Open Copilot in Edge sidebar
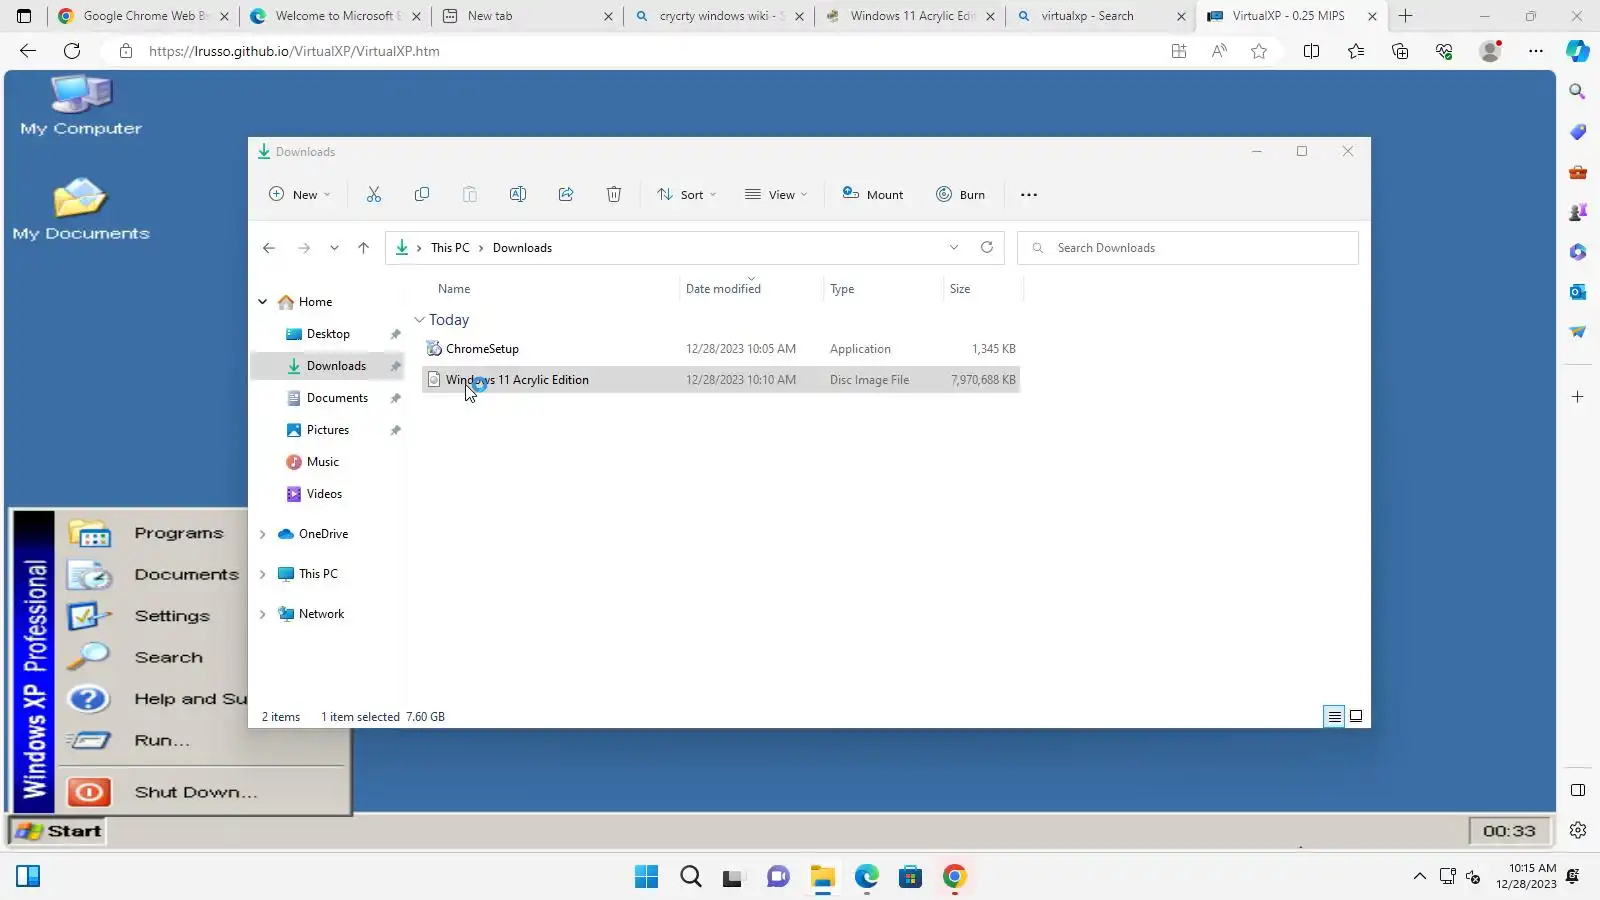The width and height of the screenshot is (1600, 900). click(x=1578, y=51)
